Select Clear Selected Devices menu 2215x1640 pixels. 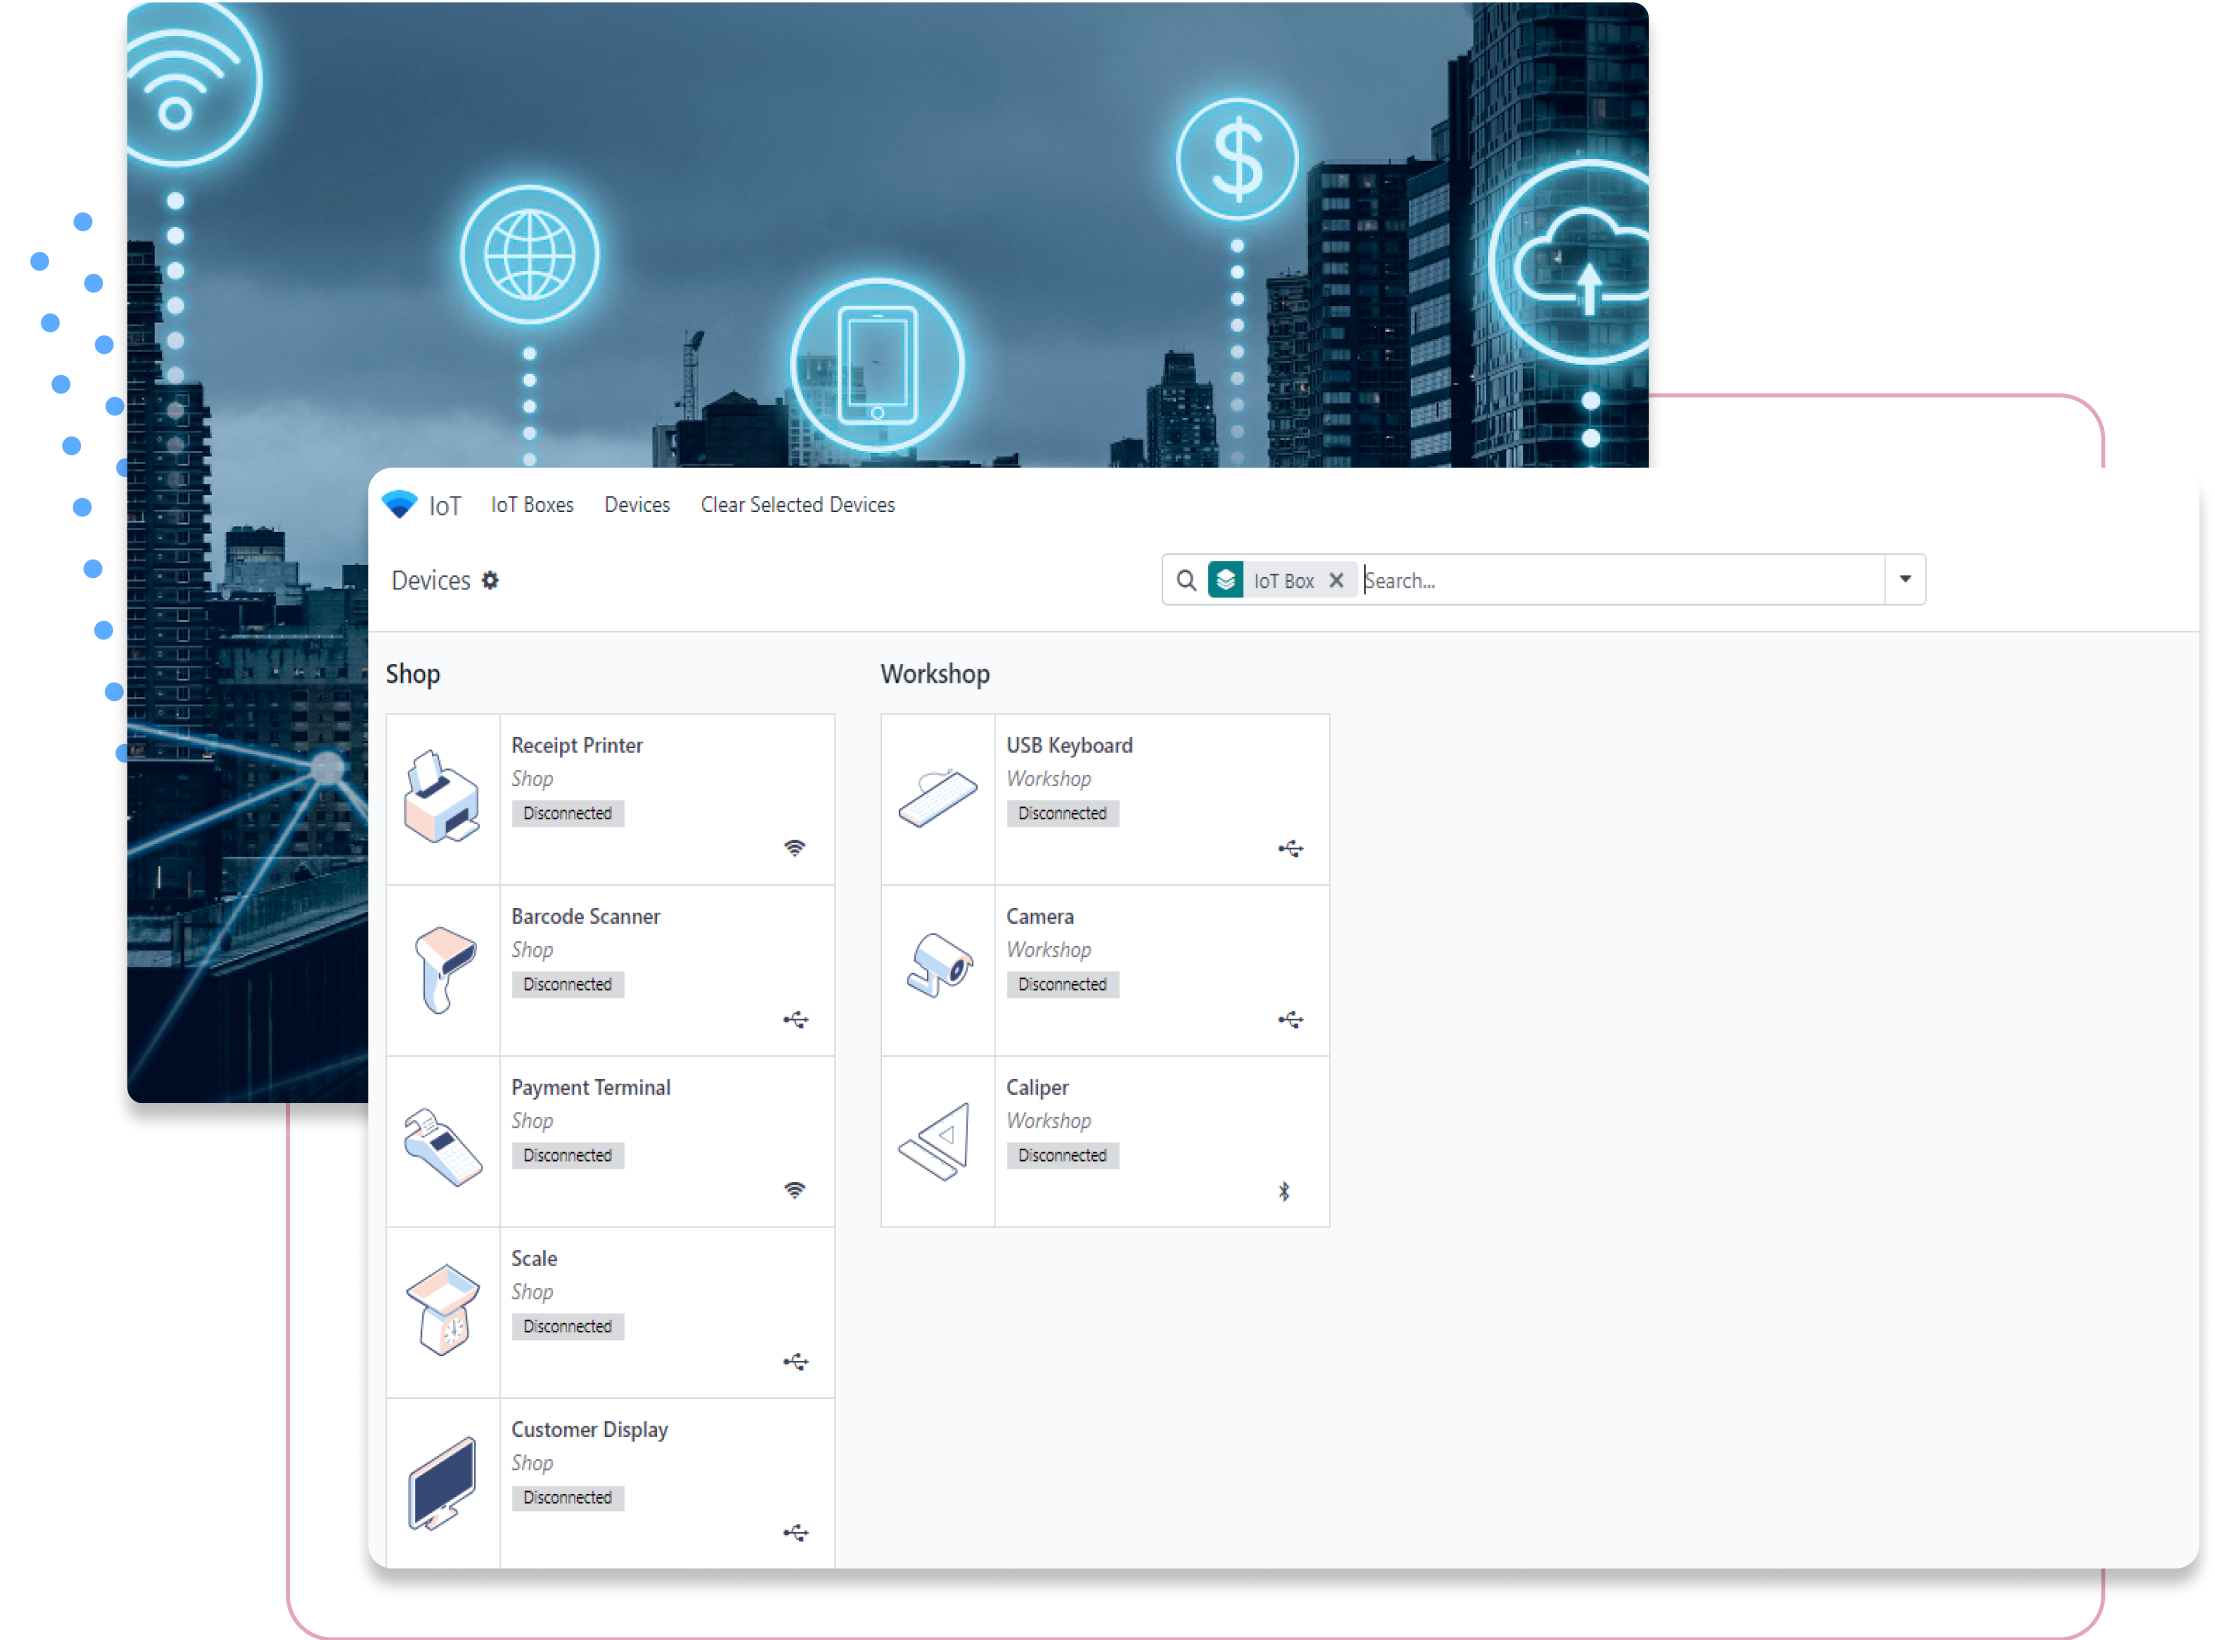(x=797, y=505)
